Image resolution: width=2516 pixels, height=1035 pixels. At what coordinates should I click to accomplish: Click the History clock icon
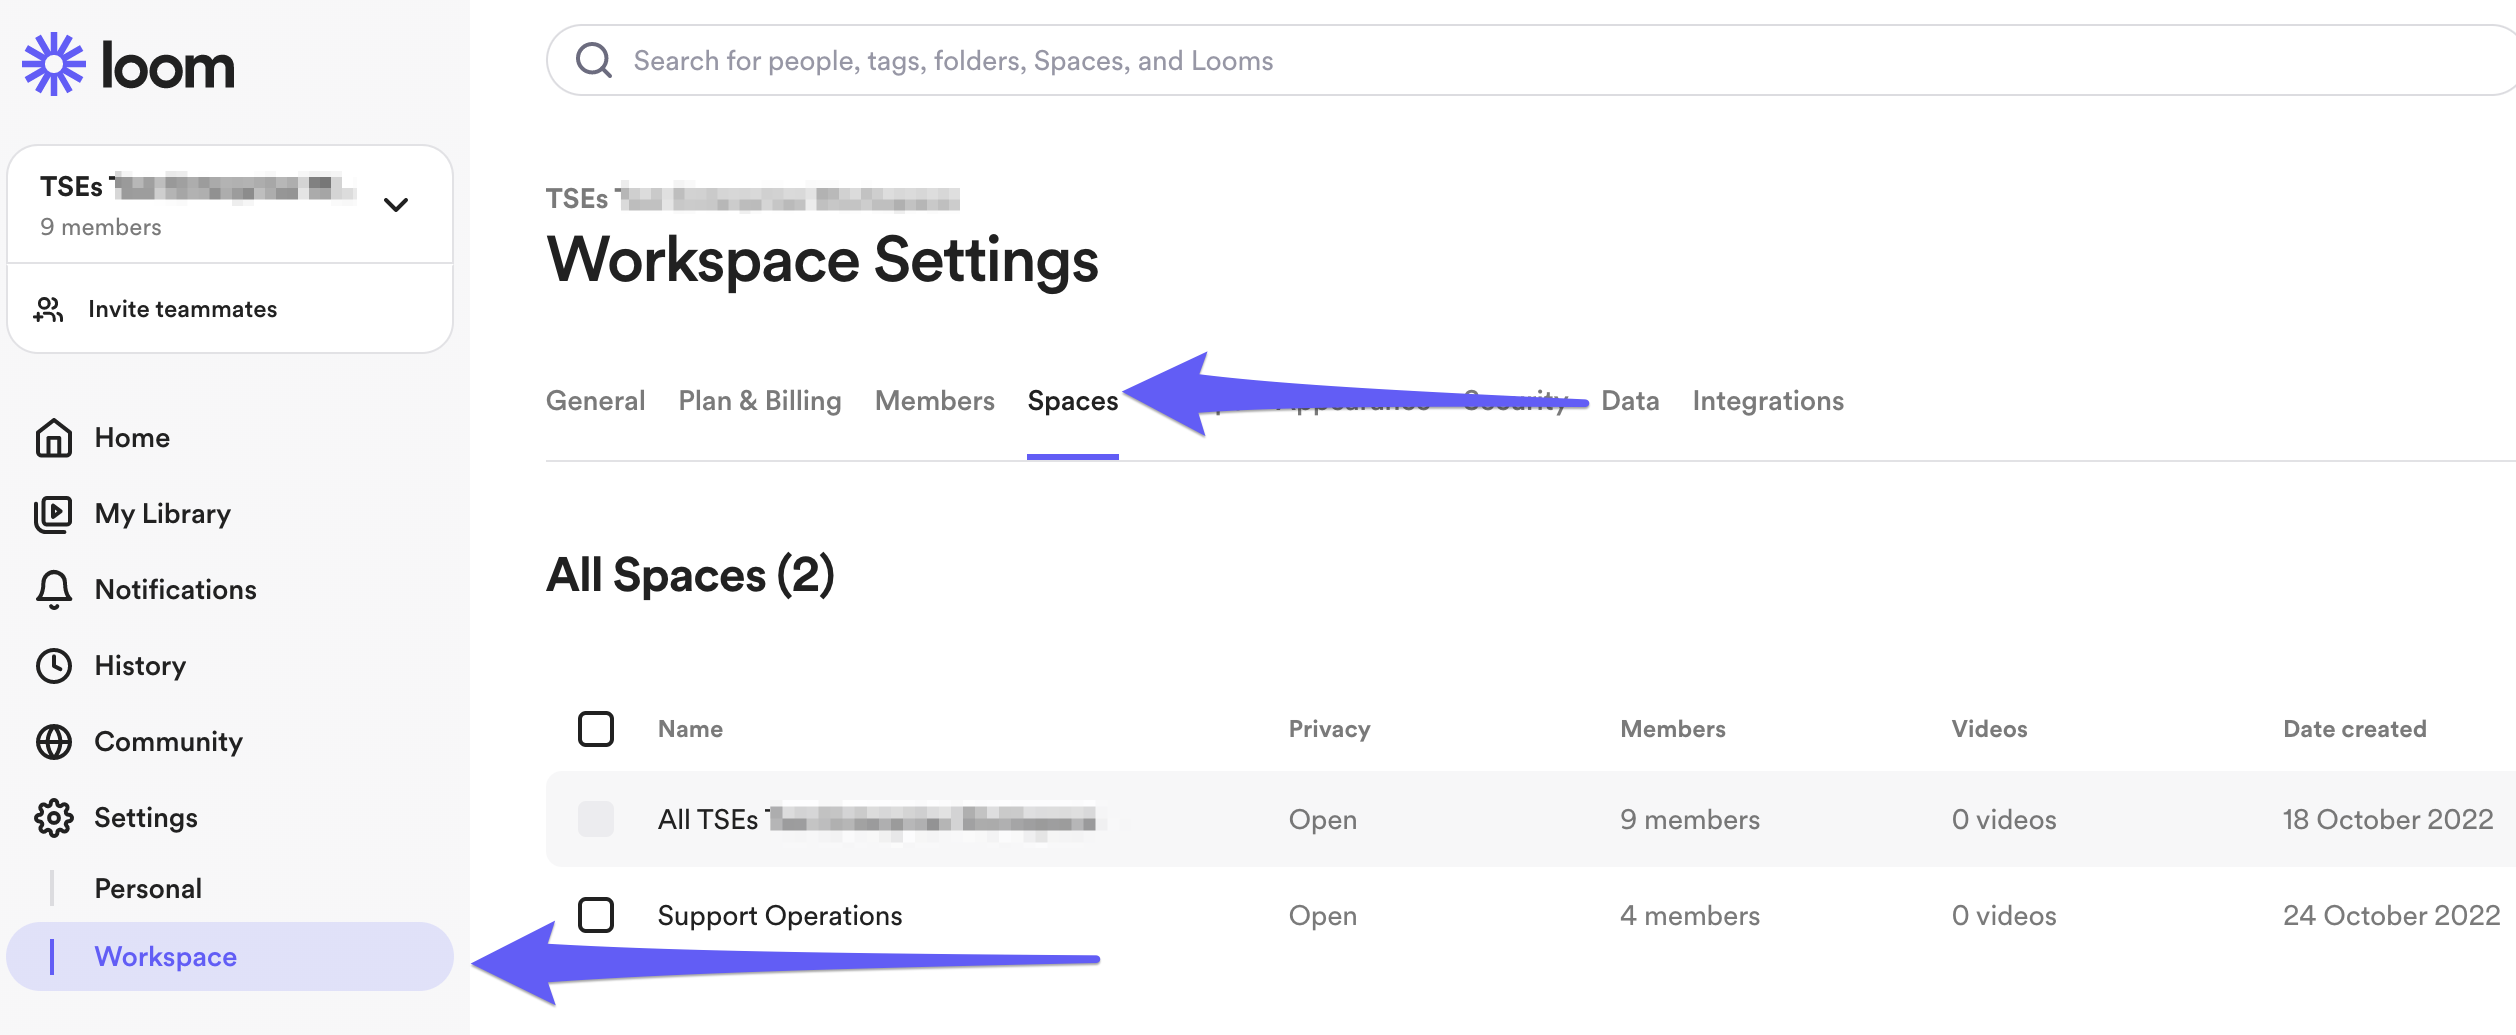click(x=54, y=666)
